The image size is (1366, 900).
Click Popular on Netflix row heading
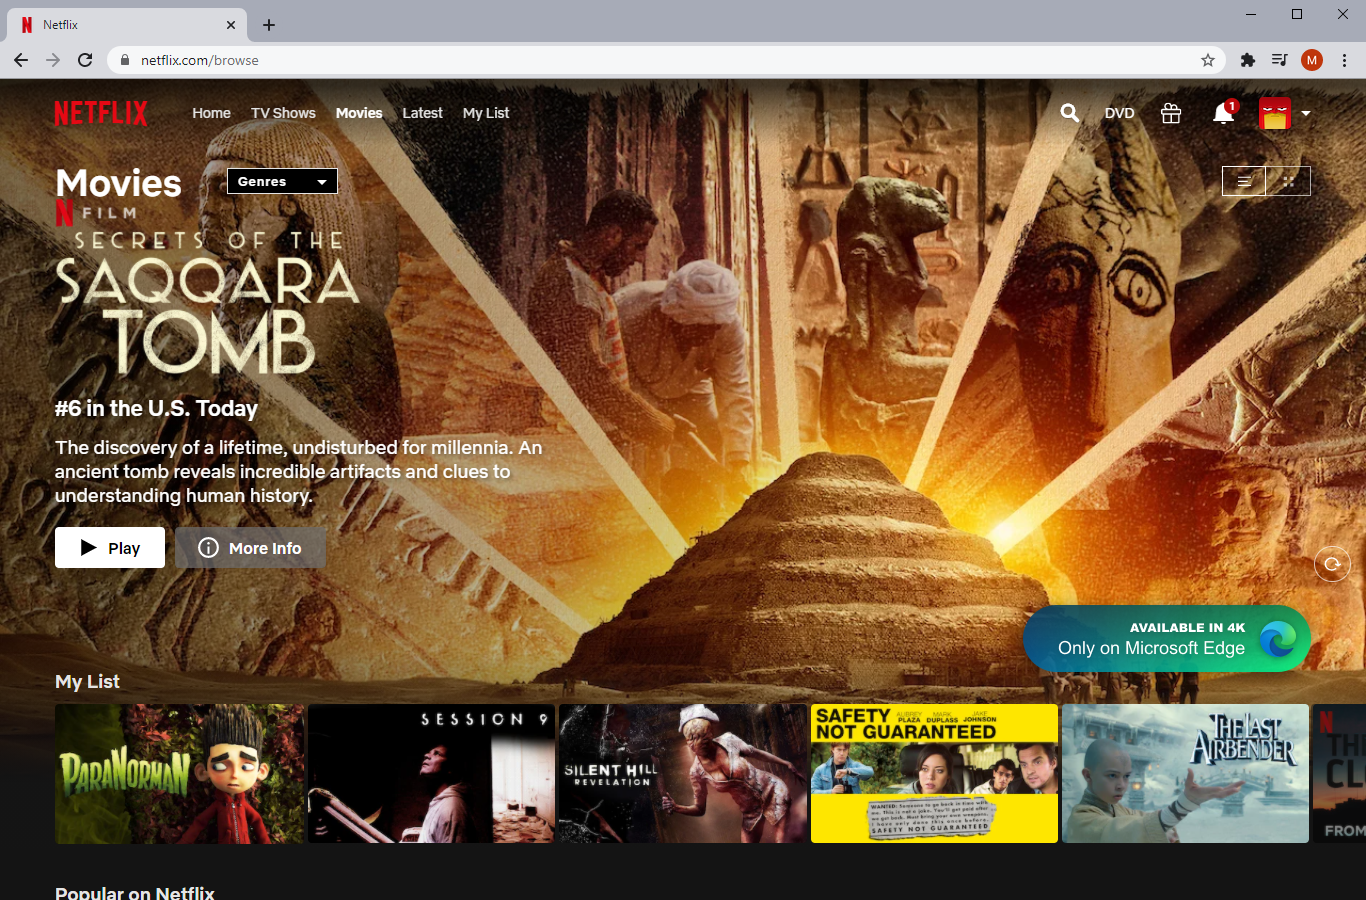(135, 892)
